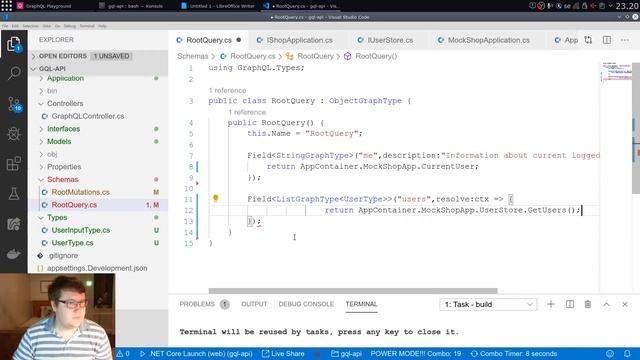Open the .gitignore file
640x360 pixels.
[98, 255]
